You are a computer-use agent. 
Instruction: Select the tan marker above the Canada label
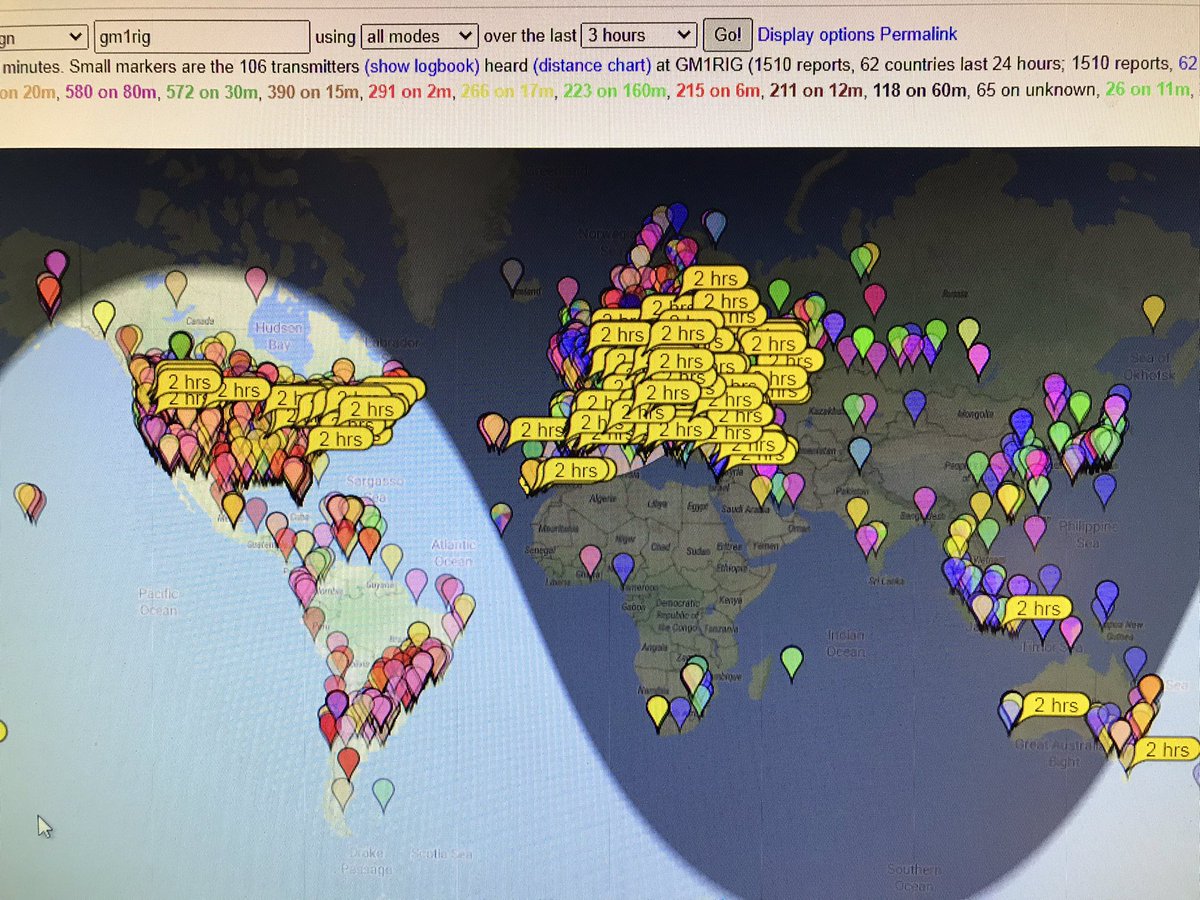176,287
